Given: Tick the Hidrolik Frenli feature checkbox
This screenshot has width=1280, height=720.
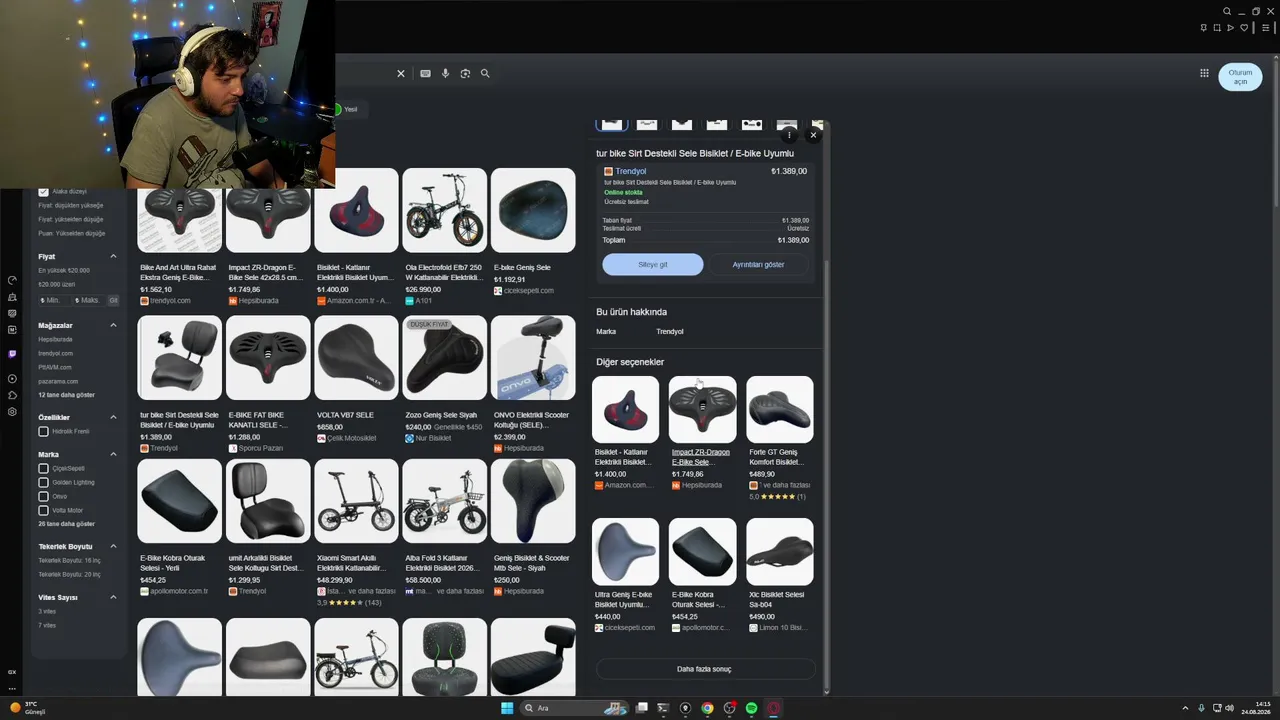Looking at the screenshot, I should [x=43, y=432].
